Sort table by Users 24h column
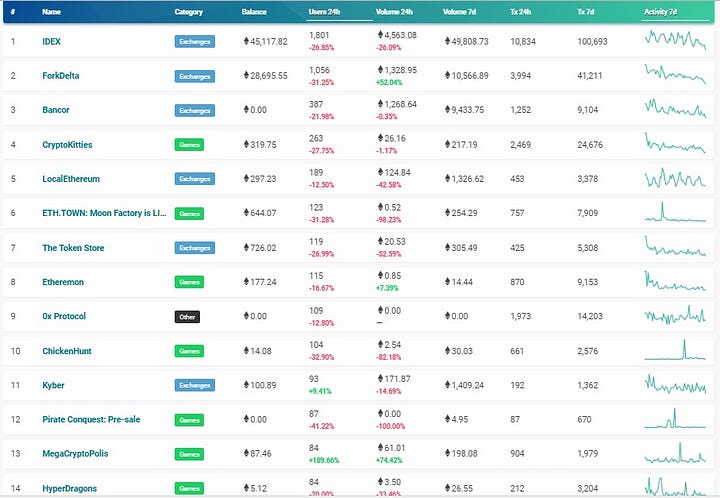This screenshot has height=498, width=720. [x=324, y=12]
